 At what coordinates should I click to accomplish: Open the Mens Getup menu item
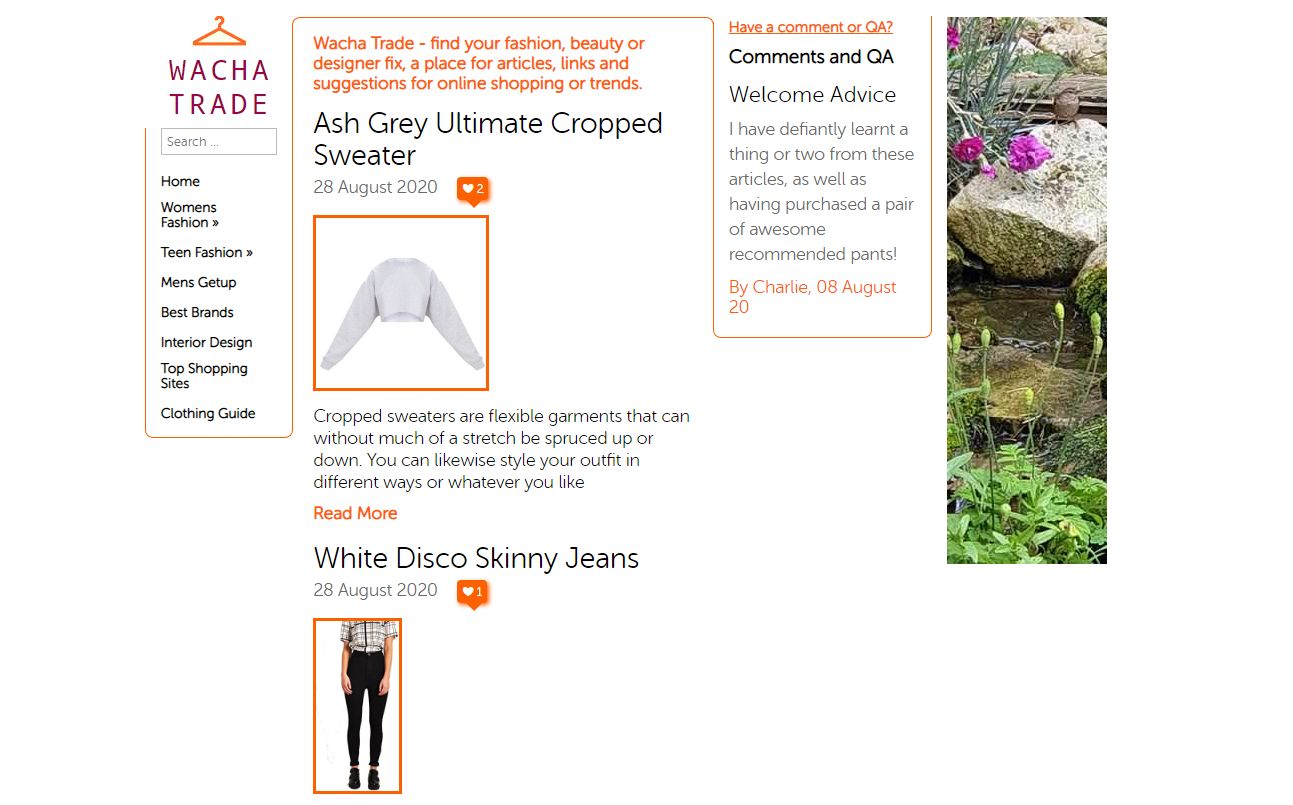point(198,282)
